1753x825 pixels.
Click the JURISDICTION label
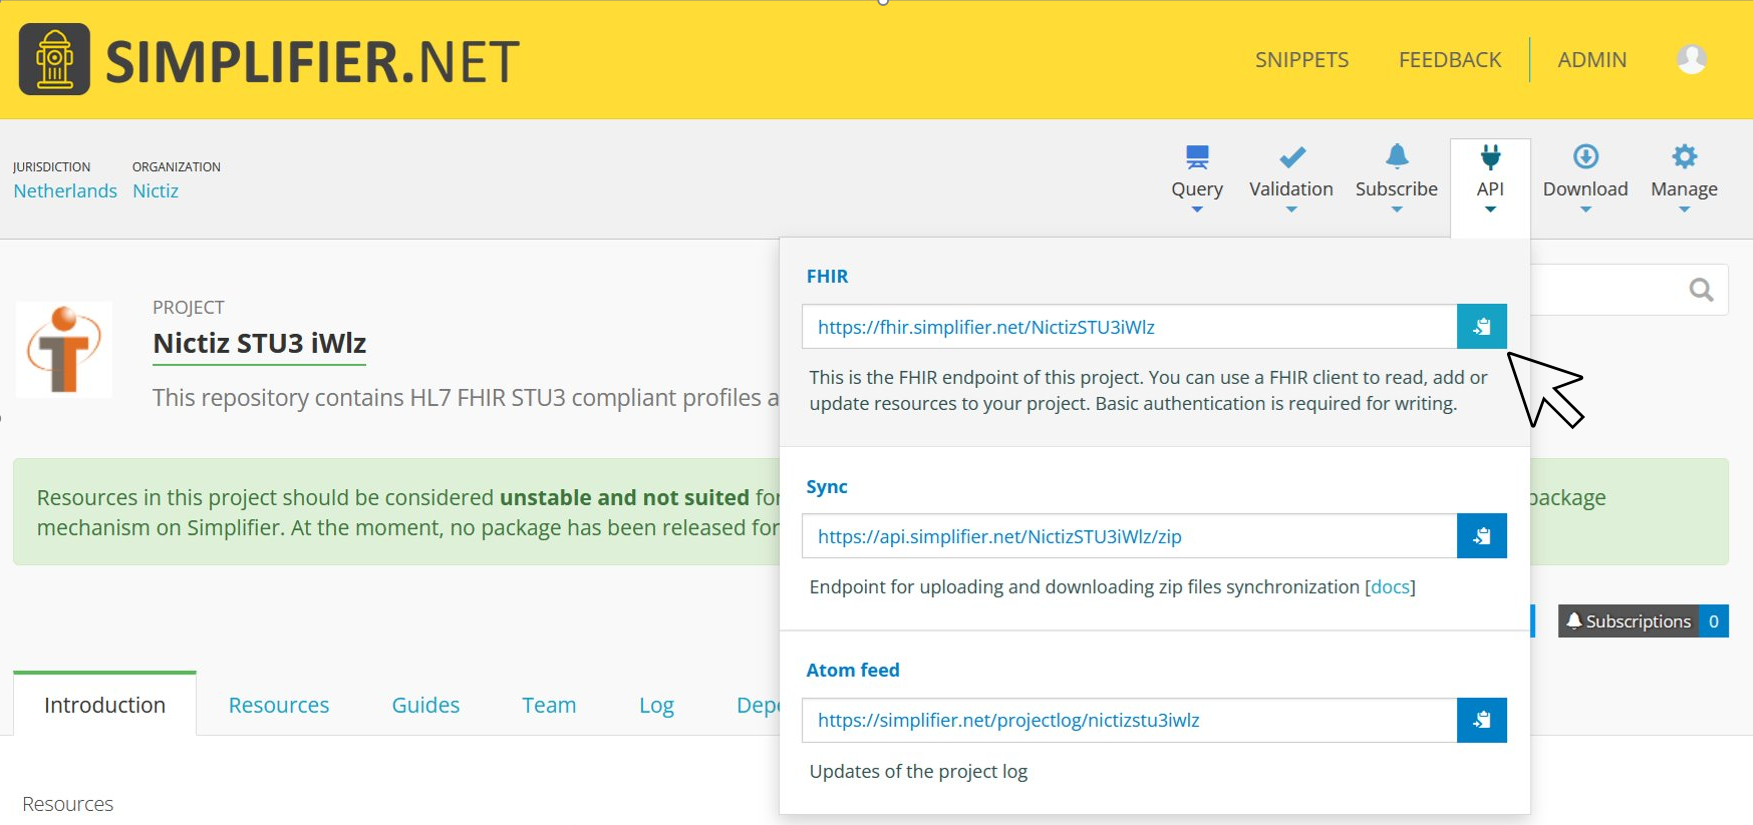pyautogui.click(x=52, y=167)
